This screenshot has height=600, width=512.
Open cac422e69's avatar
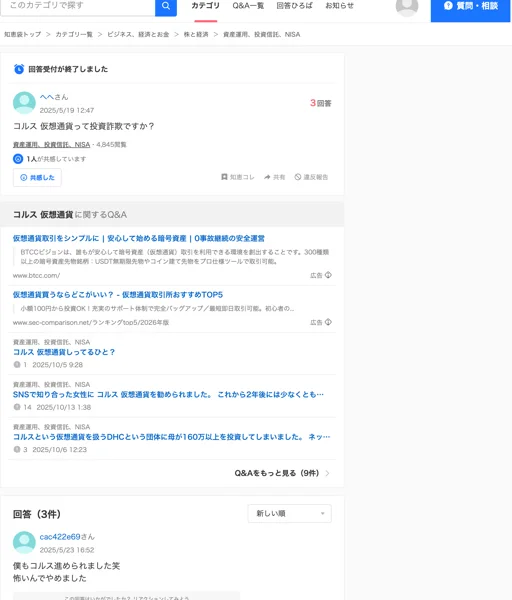[x=24, y=542]
